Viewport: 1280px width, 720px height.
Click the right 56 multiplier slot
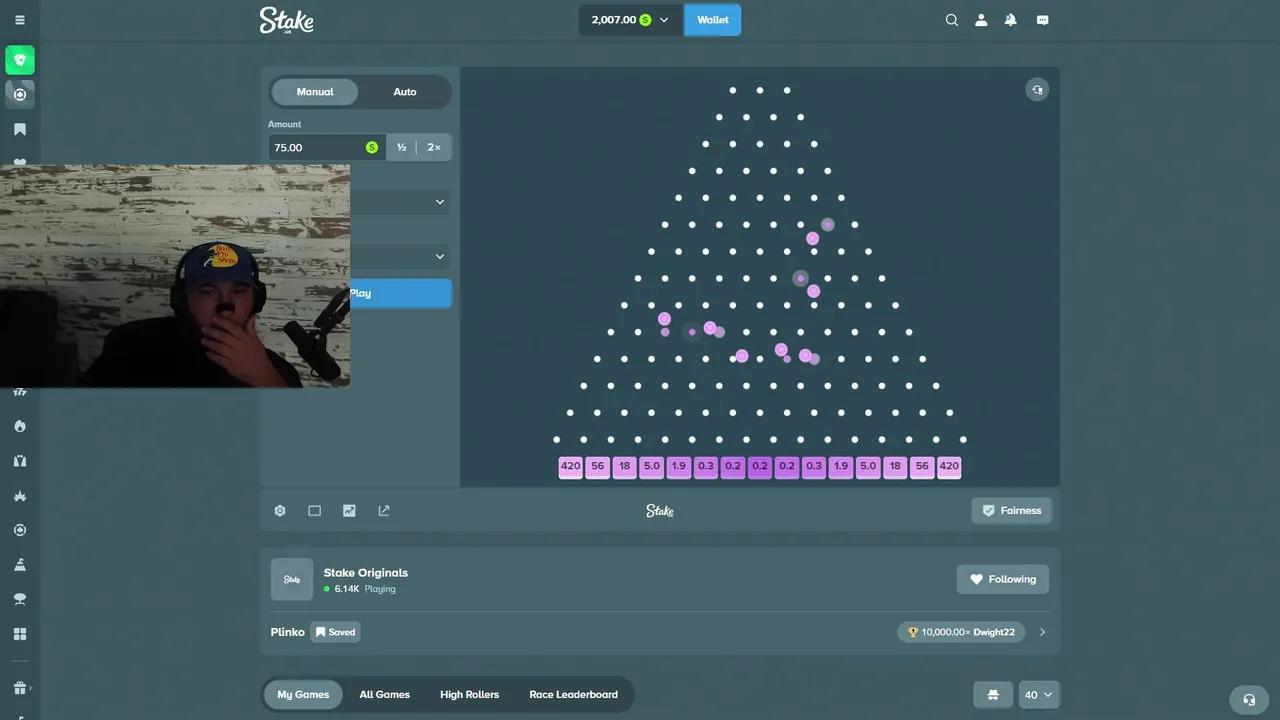[922, 466]
